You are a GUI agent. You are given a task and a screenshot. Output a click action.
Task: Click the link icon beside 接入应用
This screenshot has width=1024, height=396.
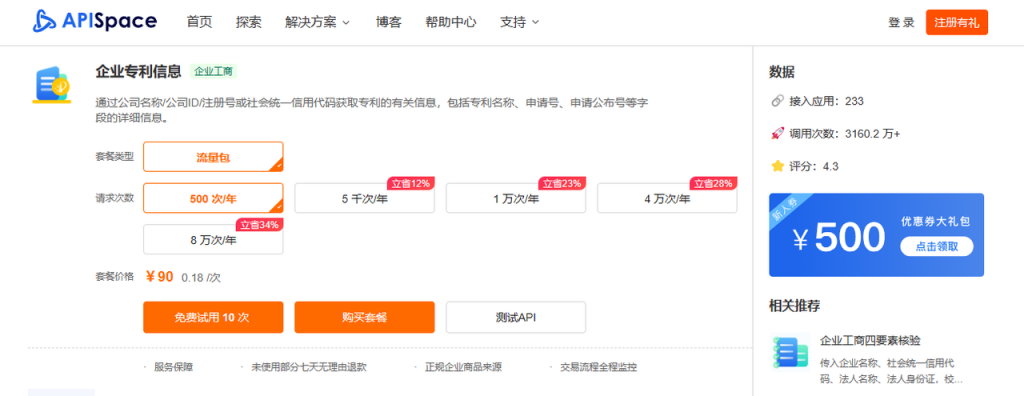(777, 101)
